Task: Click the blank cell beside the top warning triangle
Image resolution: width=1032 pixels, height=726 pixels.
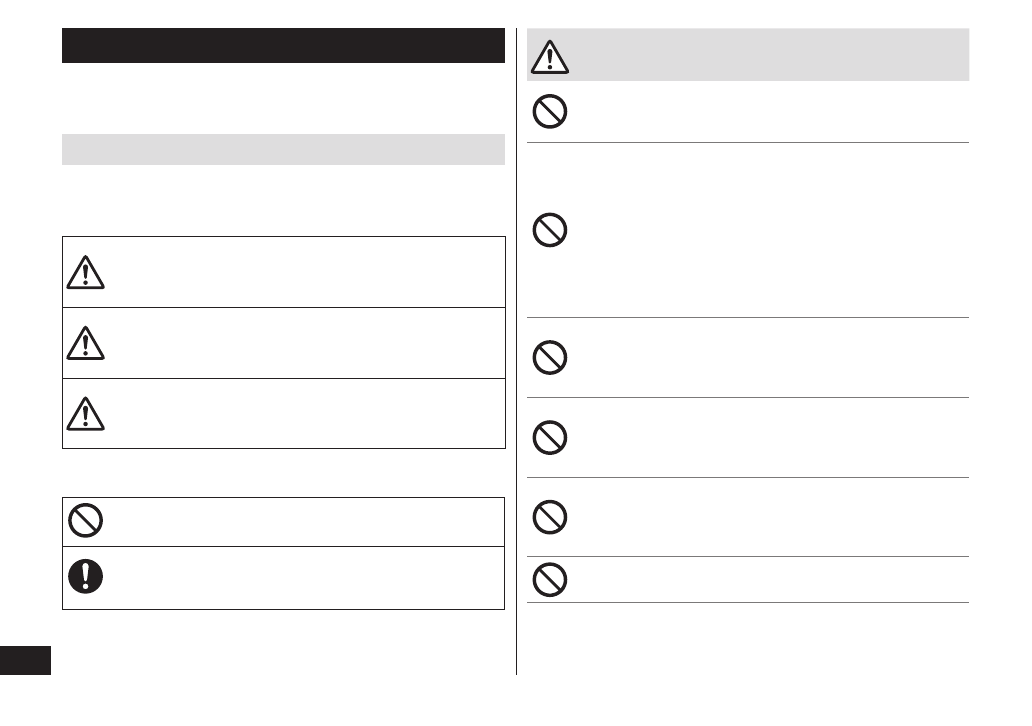Action: point(300,272)
